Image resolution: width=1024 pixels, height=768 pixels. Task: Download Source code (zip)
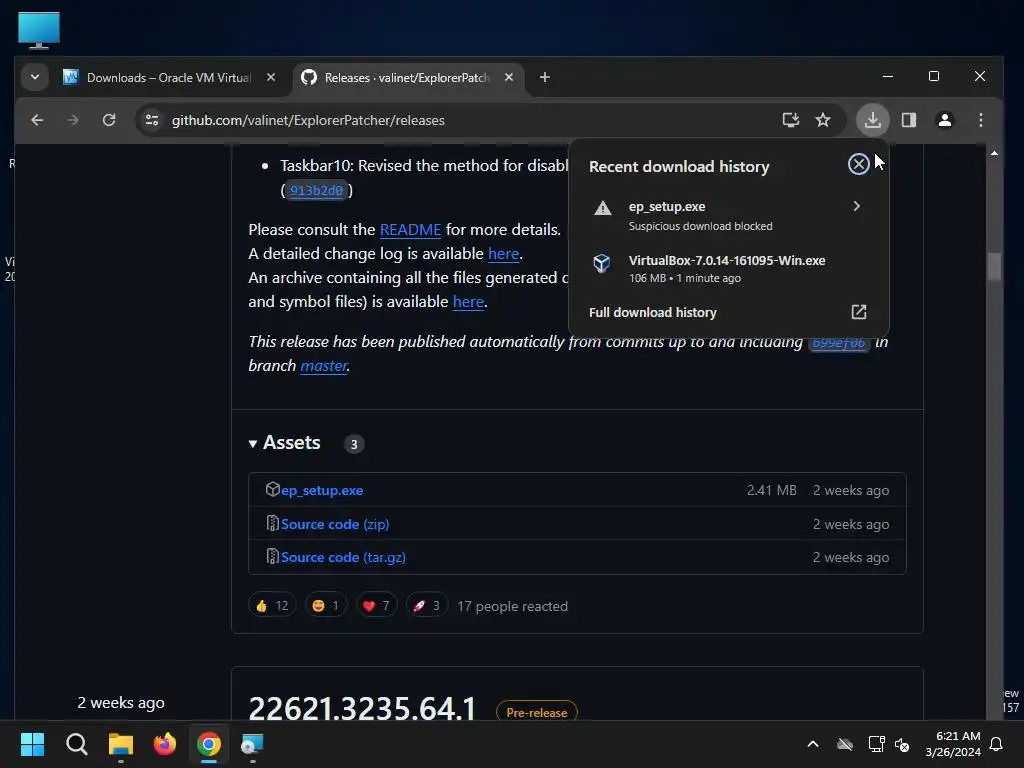coord(335,524)
